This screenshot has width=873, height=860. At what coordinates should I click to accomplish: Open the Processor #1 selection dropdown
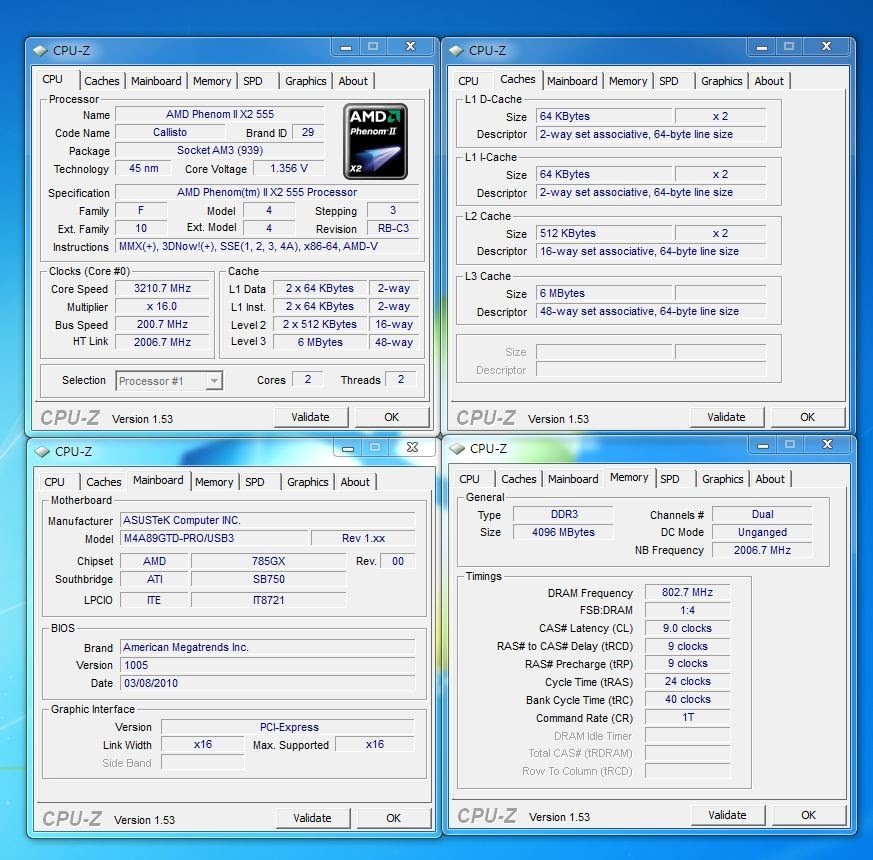click(x=169, y=381)
